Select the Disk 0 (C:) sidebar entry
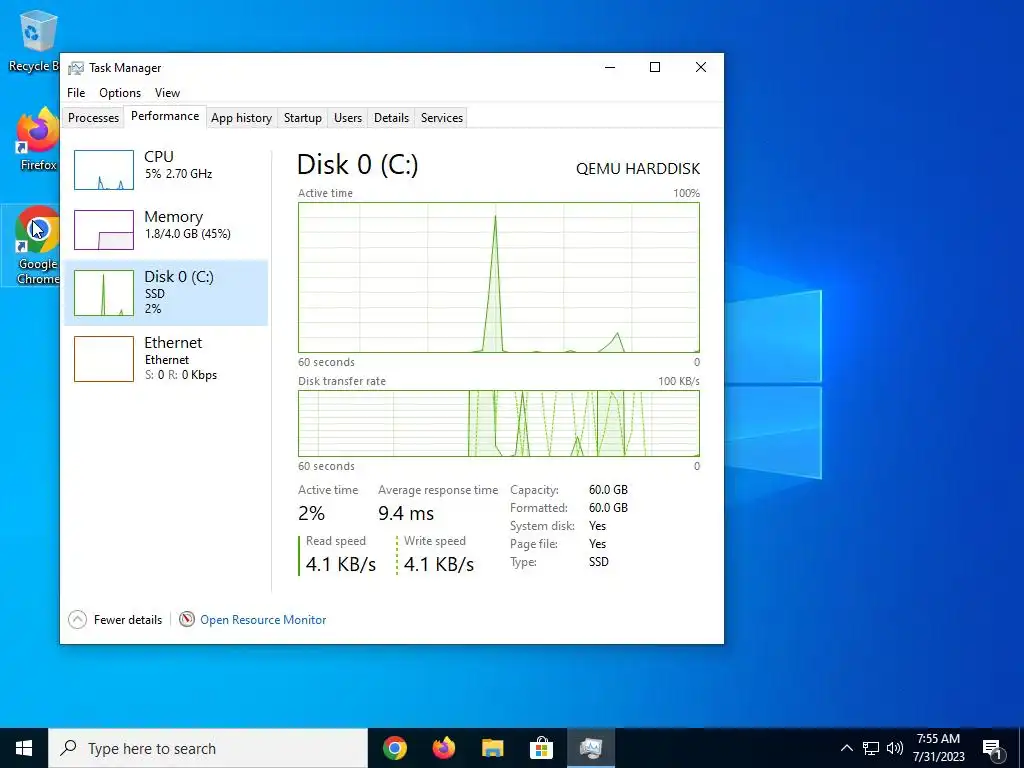 click(x=167, y=293)
